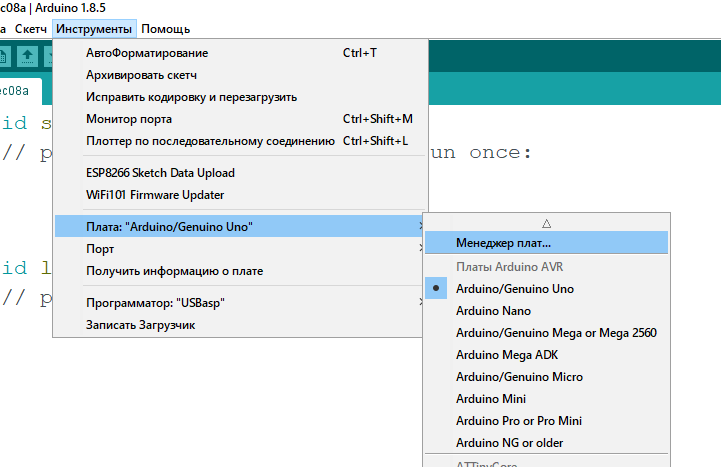Click Получить информацию о плате
721x467 pixels.
point(240,271)
